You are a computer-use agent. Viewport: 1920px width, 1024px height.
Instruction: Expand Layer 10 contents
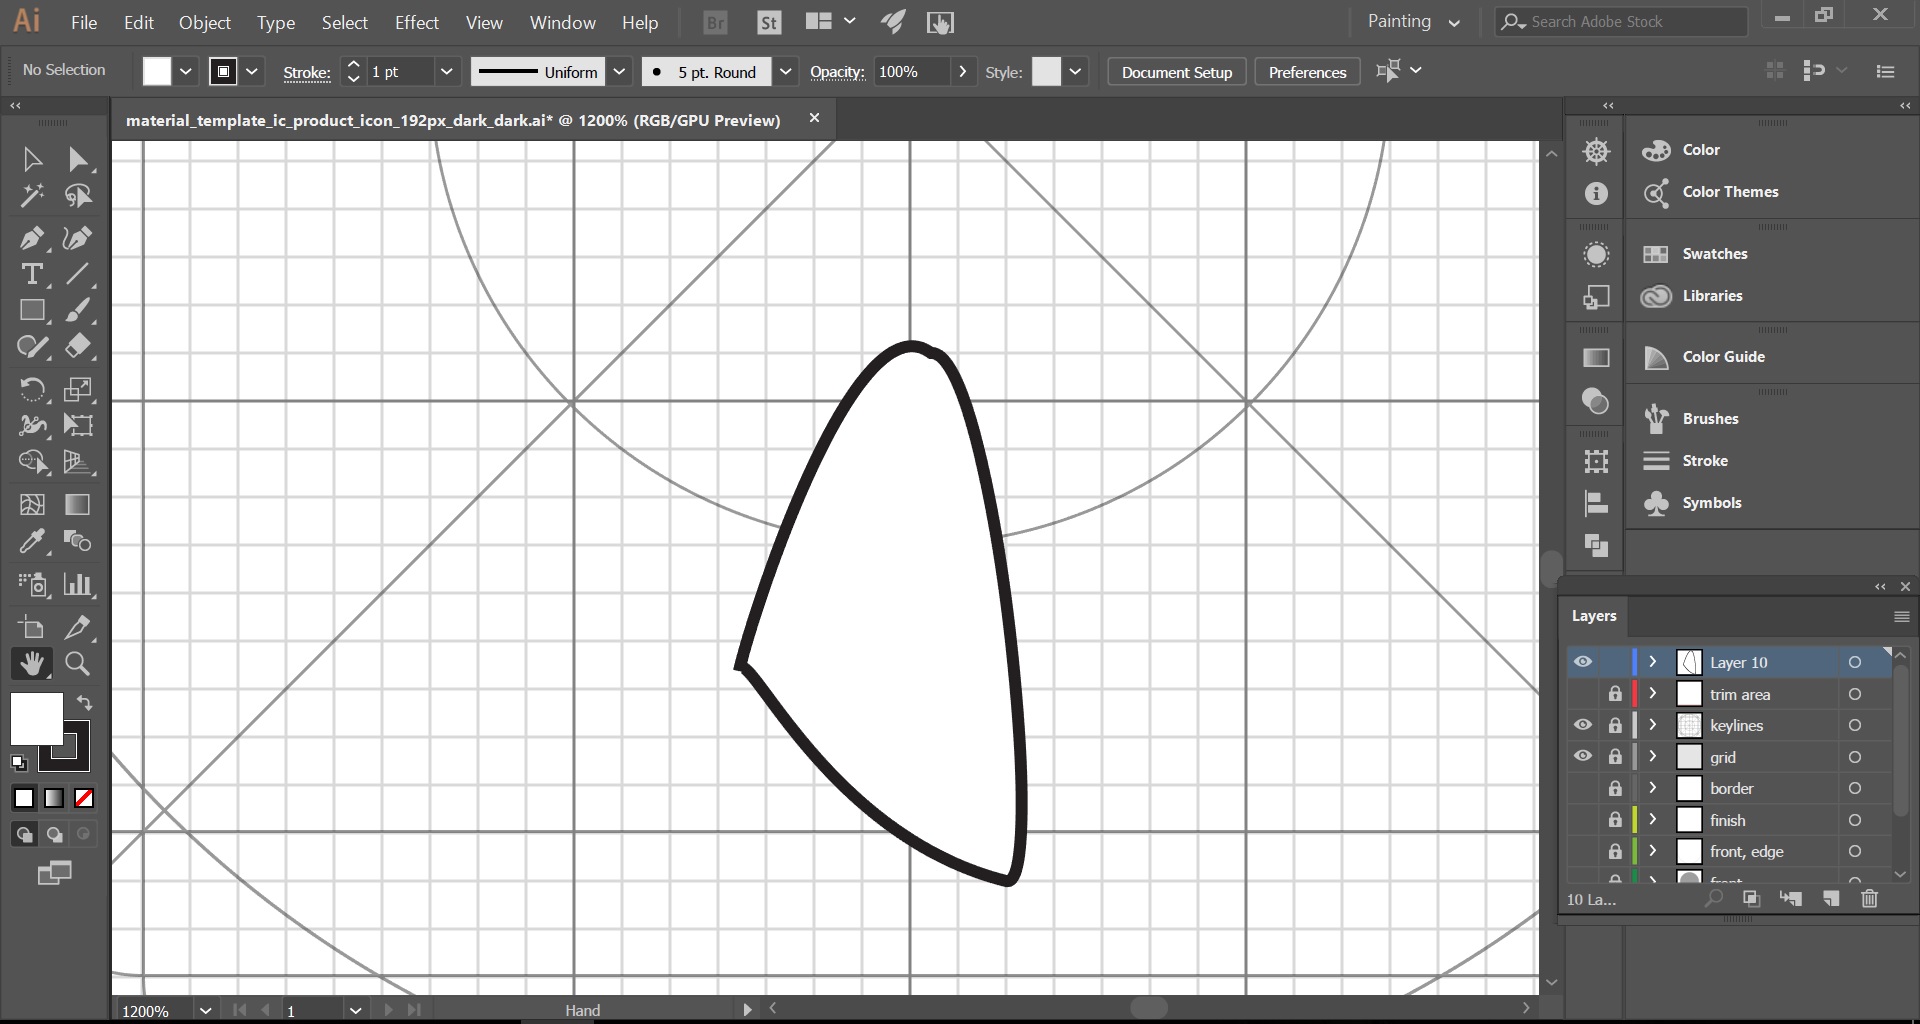pyautogui.click(x=1653, y=662)
